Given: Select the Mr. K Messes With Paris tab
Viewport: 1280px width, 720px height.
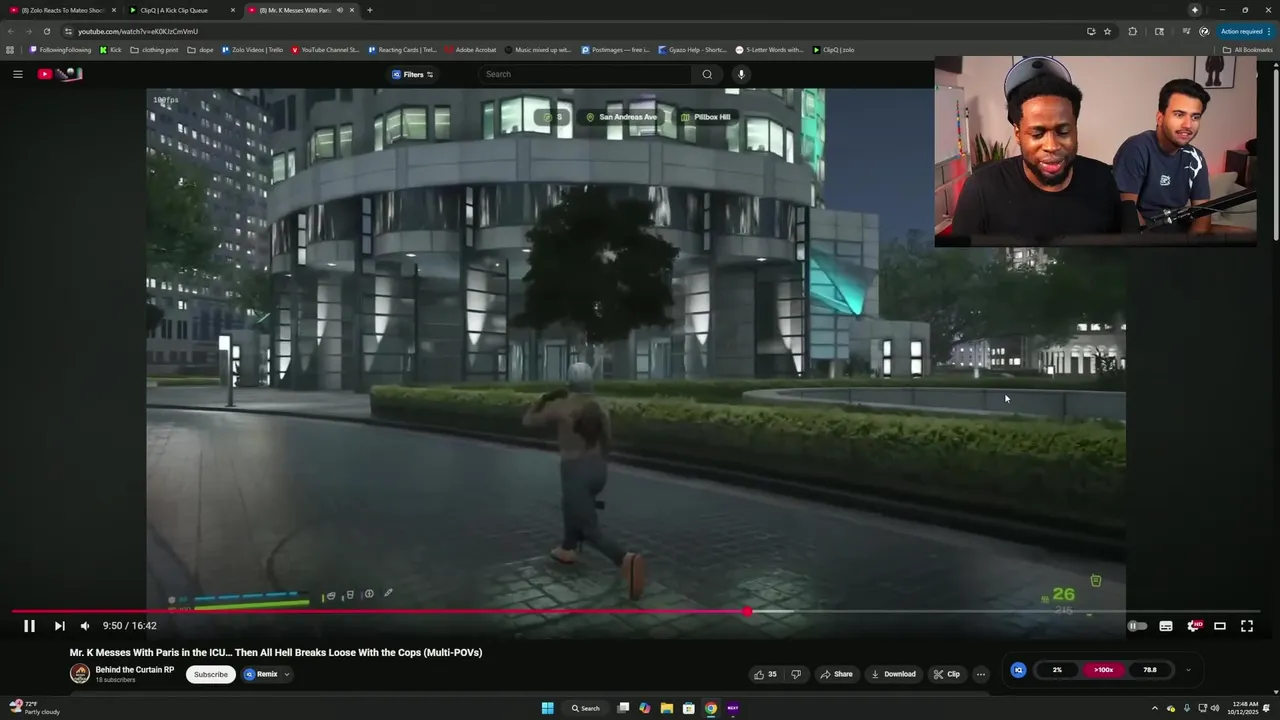Looking at the screenshot, I should point(295,10).
